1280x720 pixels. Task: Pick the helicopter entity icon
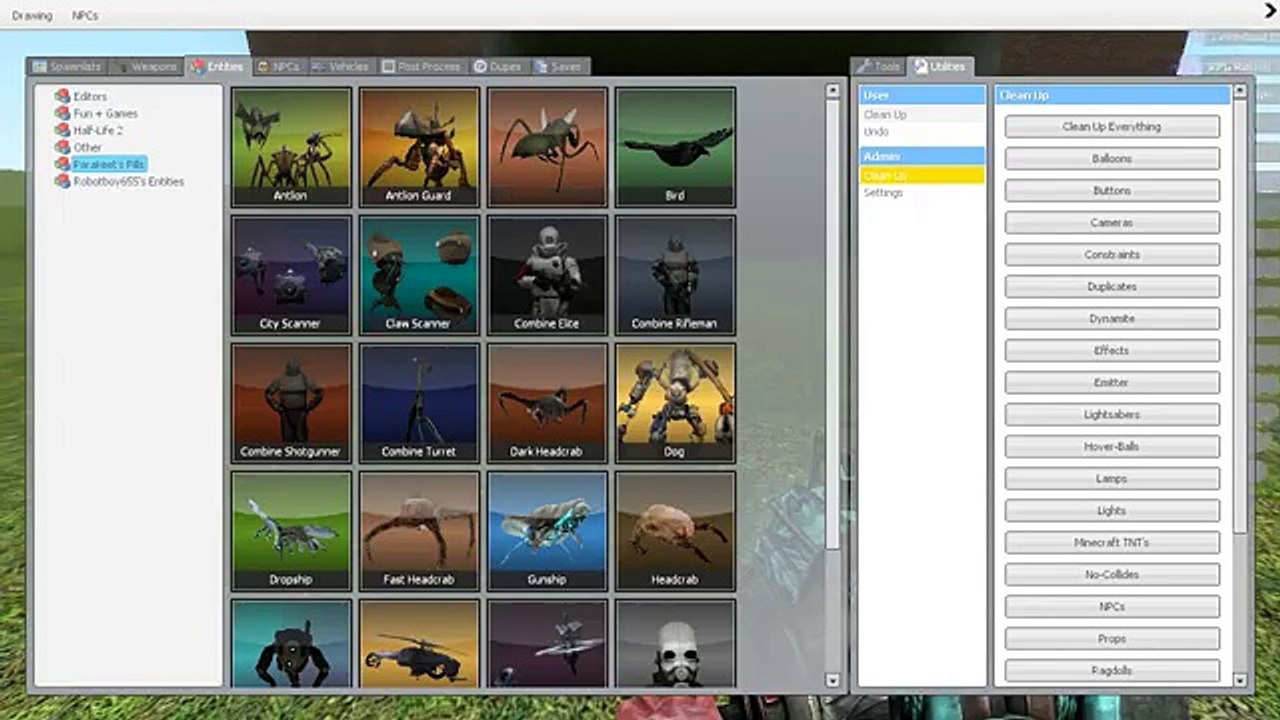point(419,643)
